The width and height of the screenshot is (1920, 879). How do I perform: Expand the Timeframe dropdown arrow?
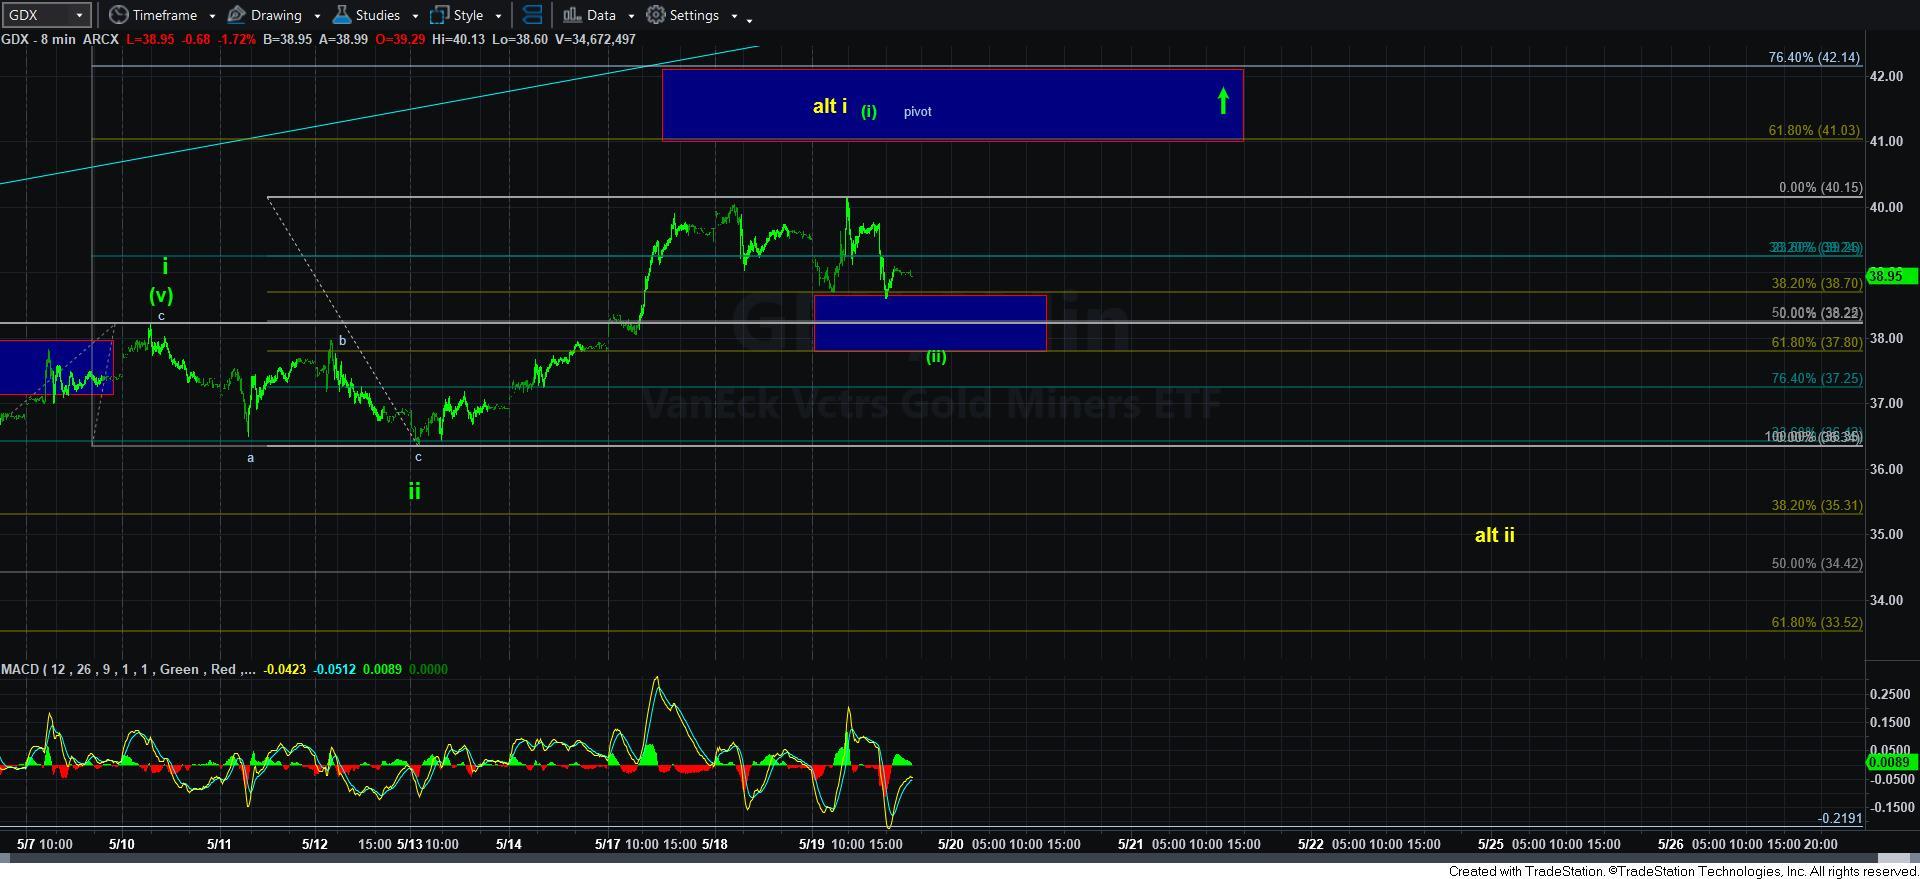point(212,16)
